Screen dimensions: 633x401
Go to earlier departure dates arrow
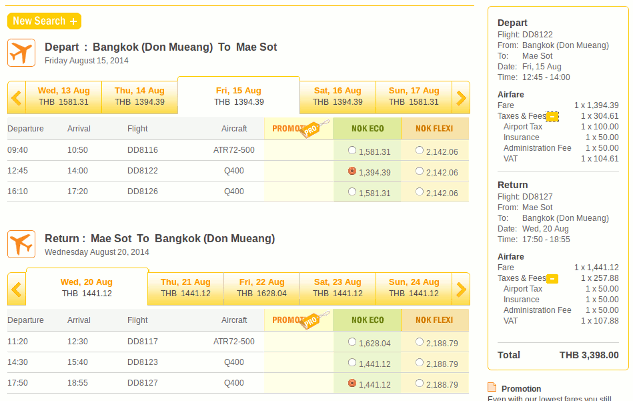click(16, 98)
